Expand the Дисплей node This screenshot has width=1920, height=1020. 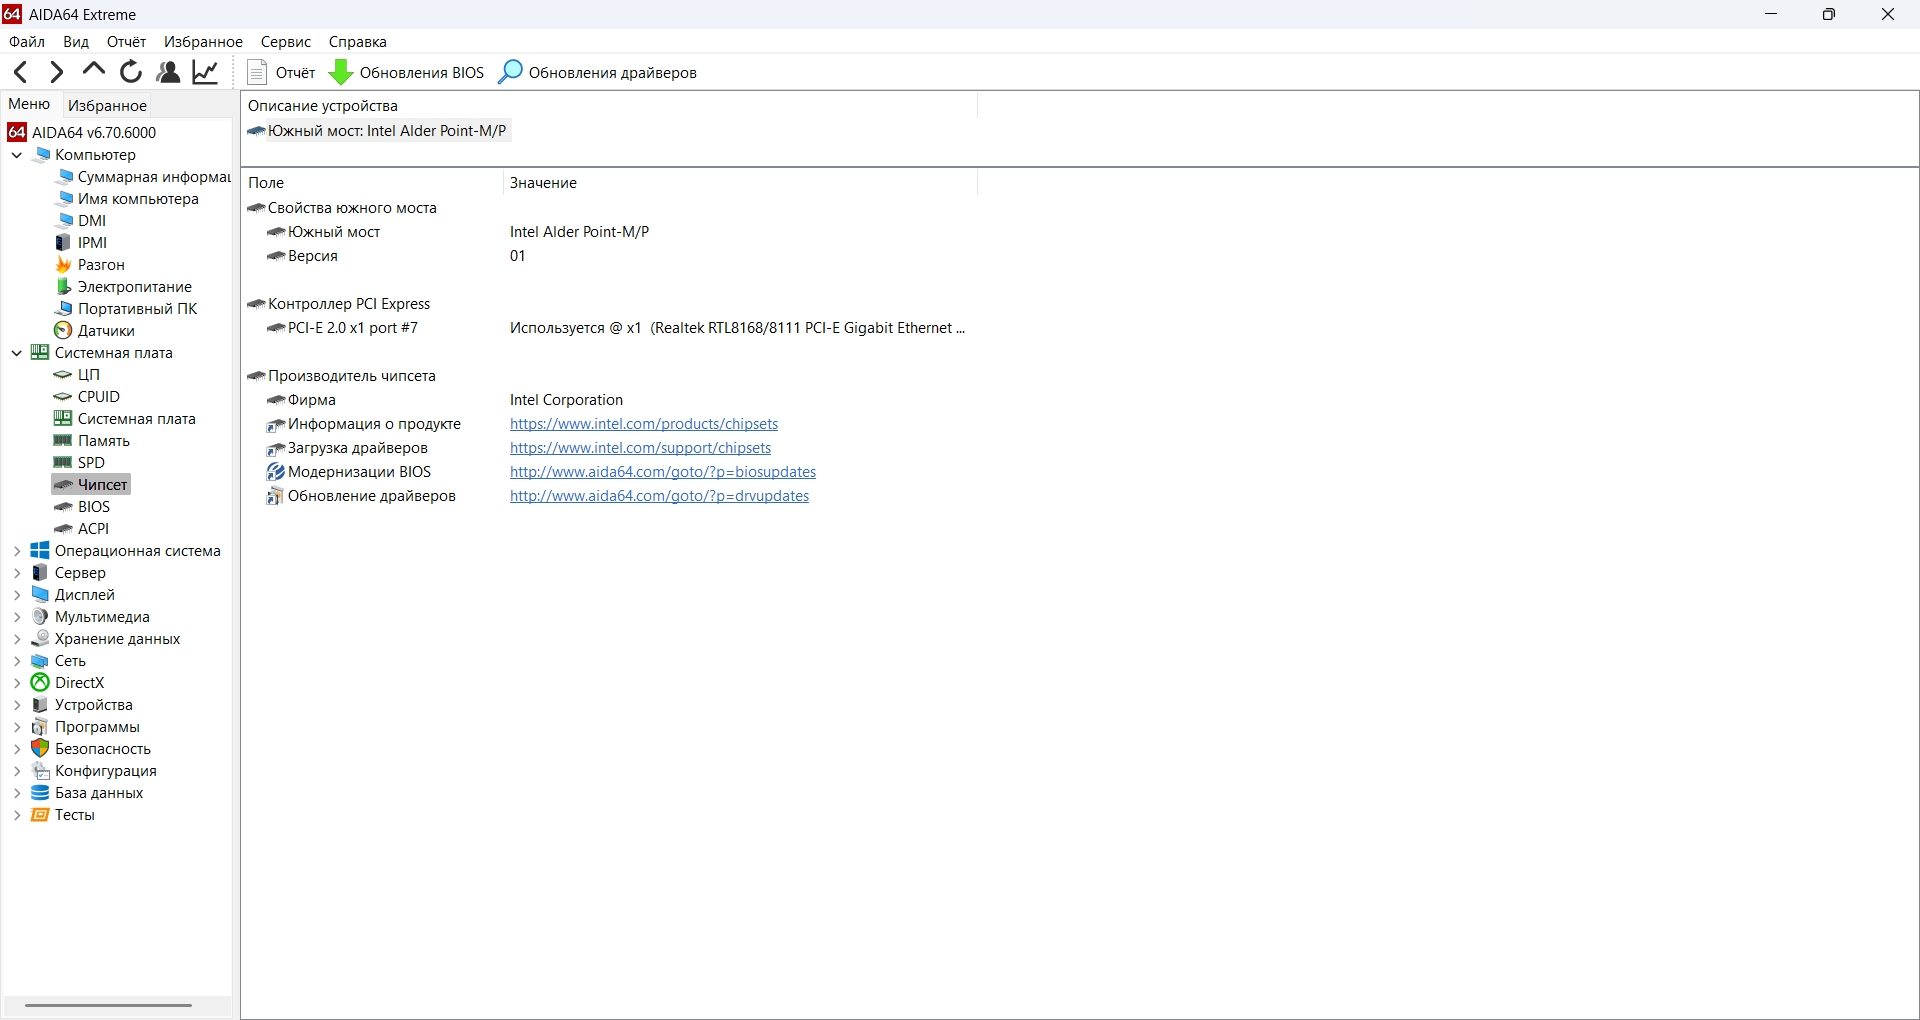[x=17, y=595]
